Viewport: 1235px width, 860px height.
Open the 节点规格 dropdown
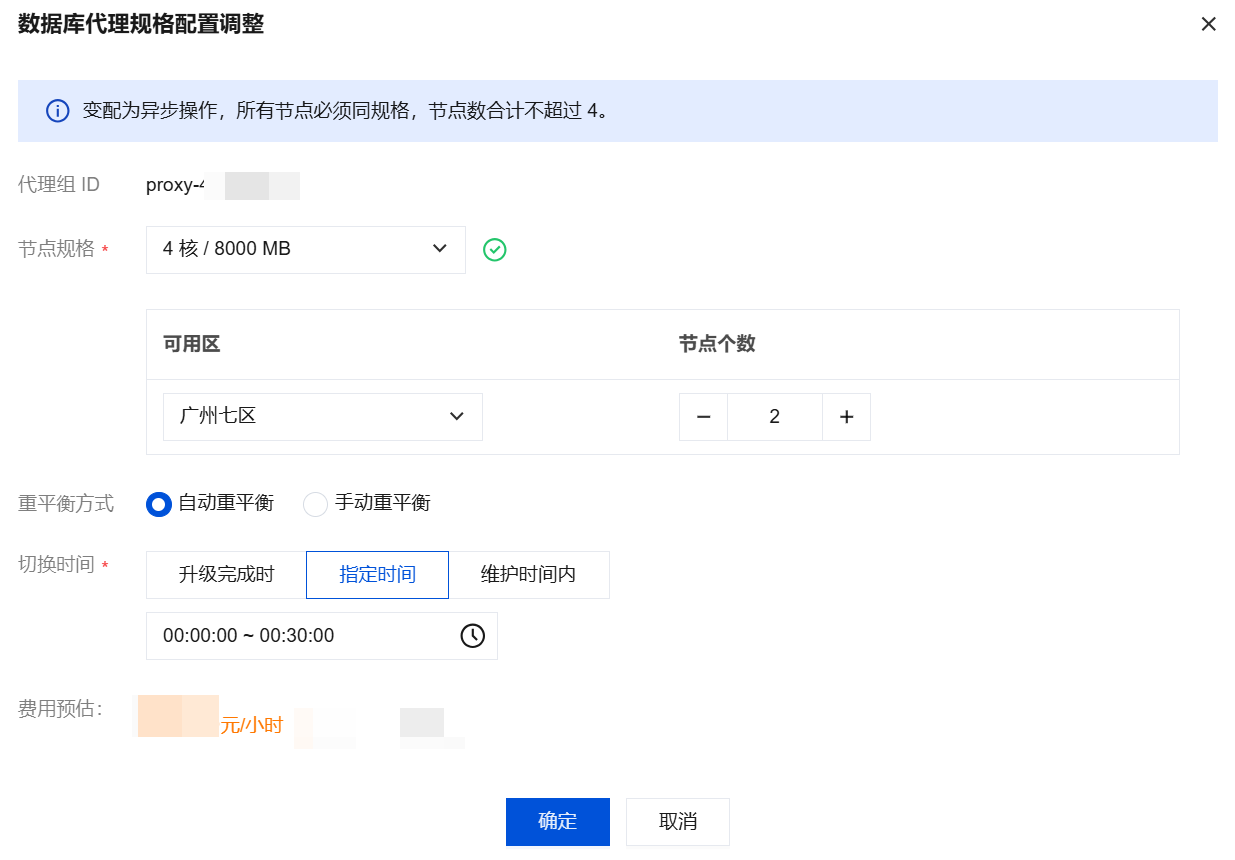(306, 249)
